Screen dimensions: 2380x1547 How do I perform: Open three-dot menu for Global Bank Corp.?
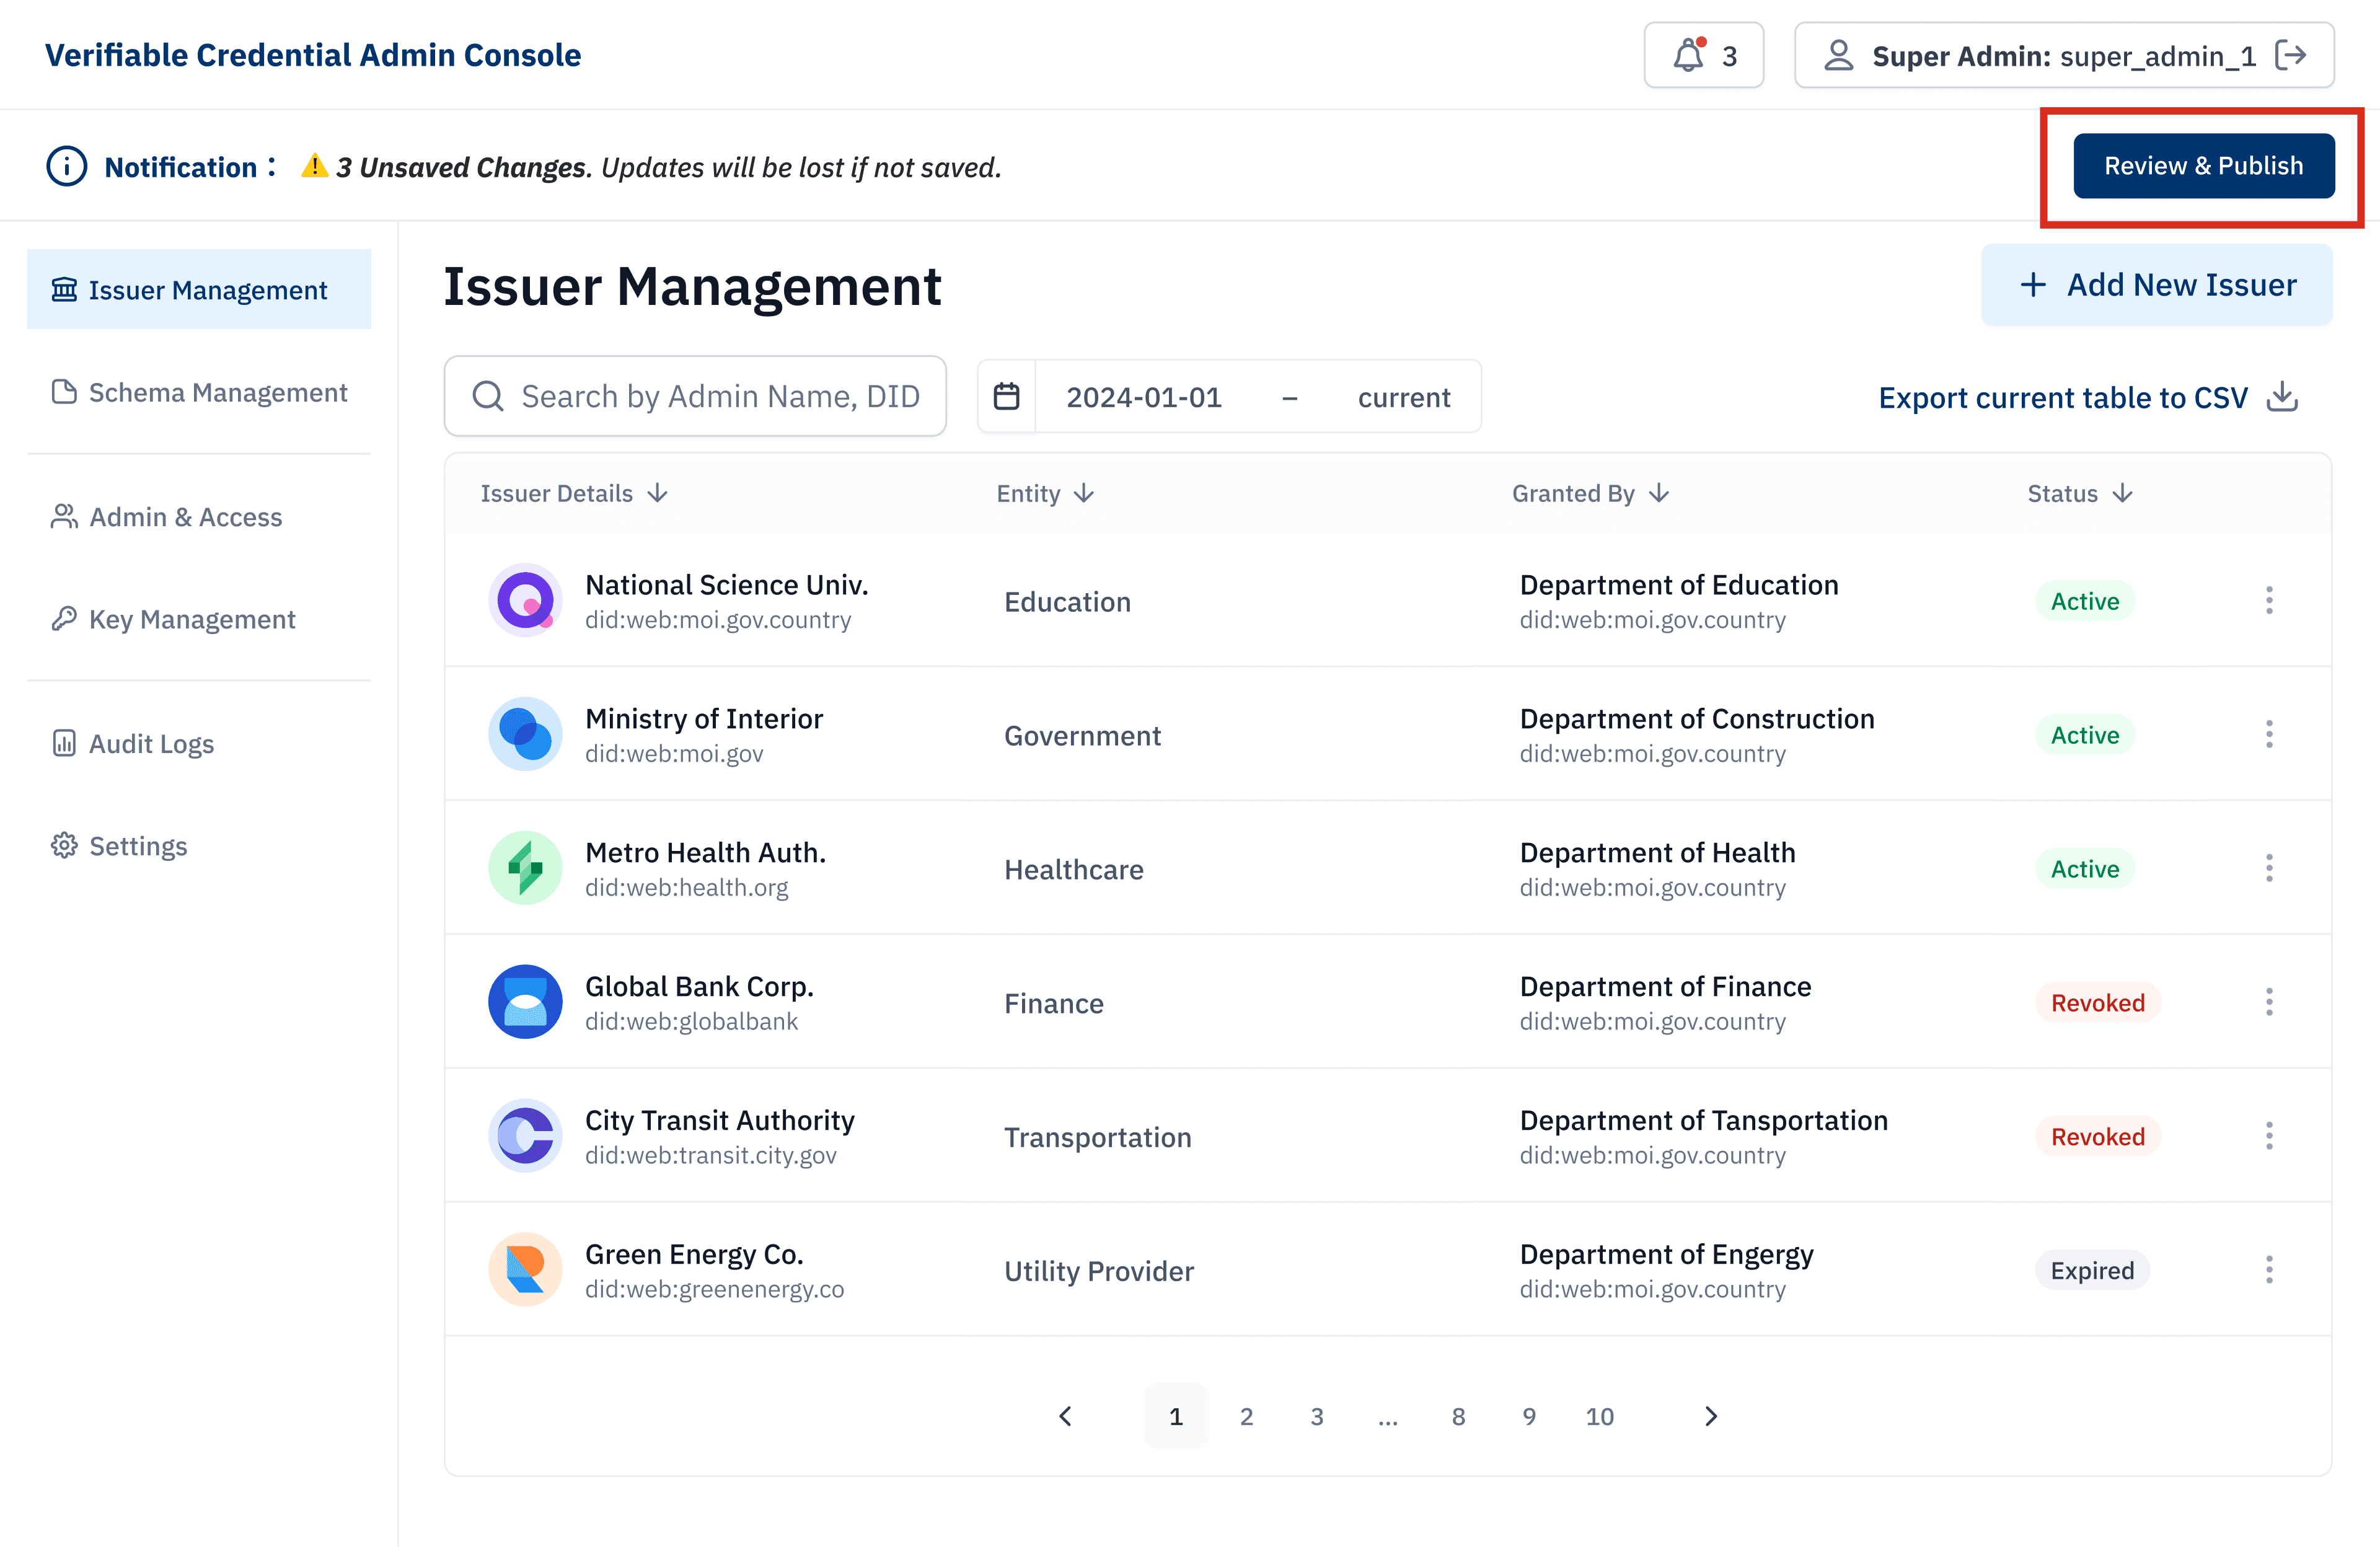click(2269, 1002)
